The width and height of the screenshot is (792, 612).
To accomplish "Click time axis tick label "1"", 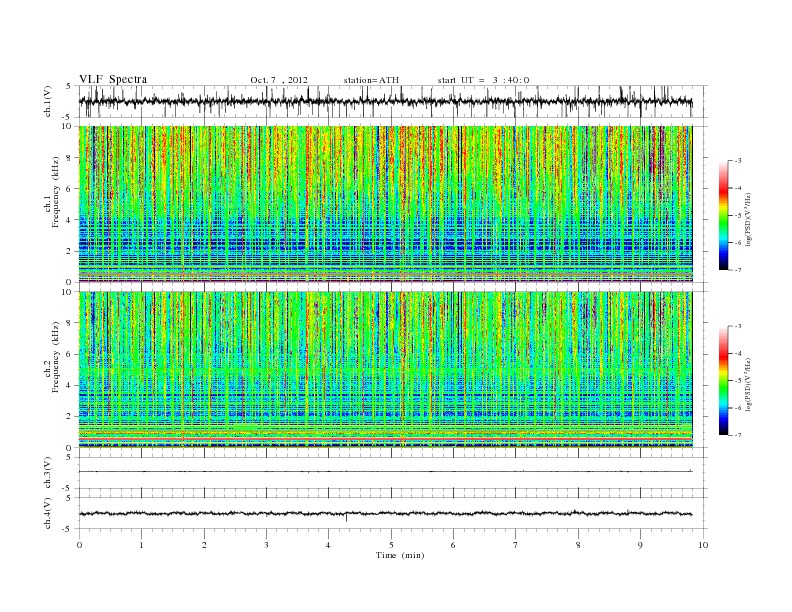I will (141, 545).
